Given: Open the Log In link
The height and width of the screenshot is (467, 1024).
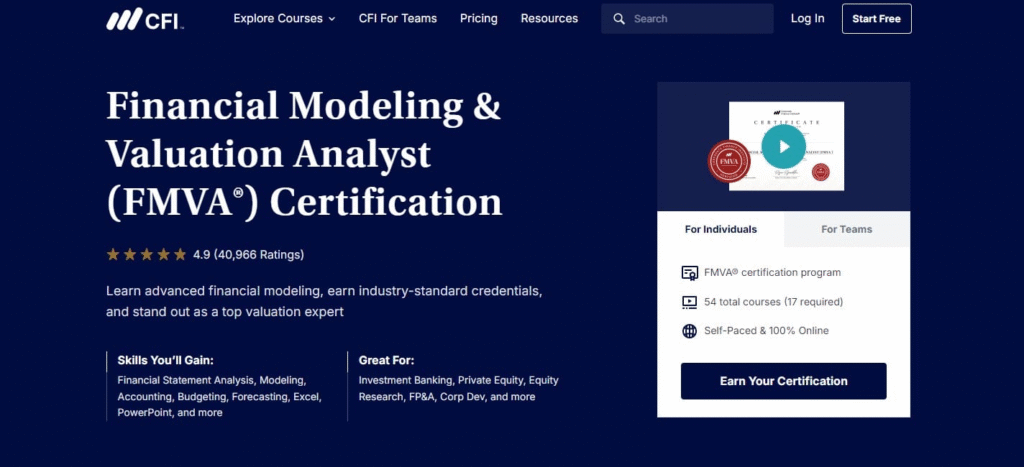Looking at the screenshot, I should pos(808,18).
